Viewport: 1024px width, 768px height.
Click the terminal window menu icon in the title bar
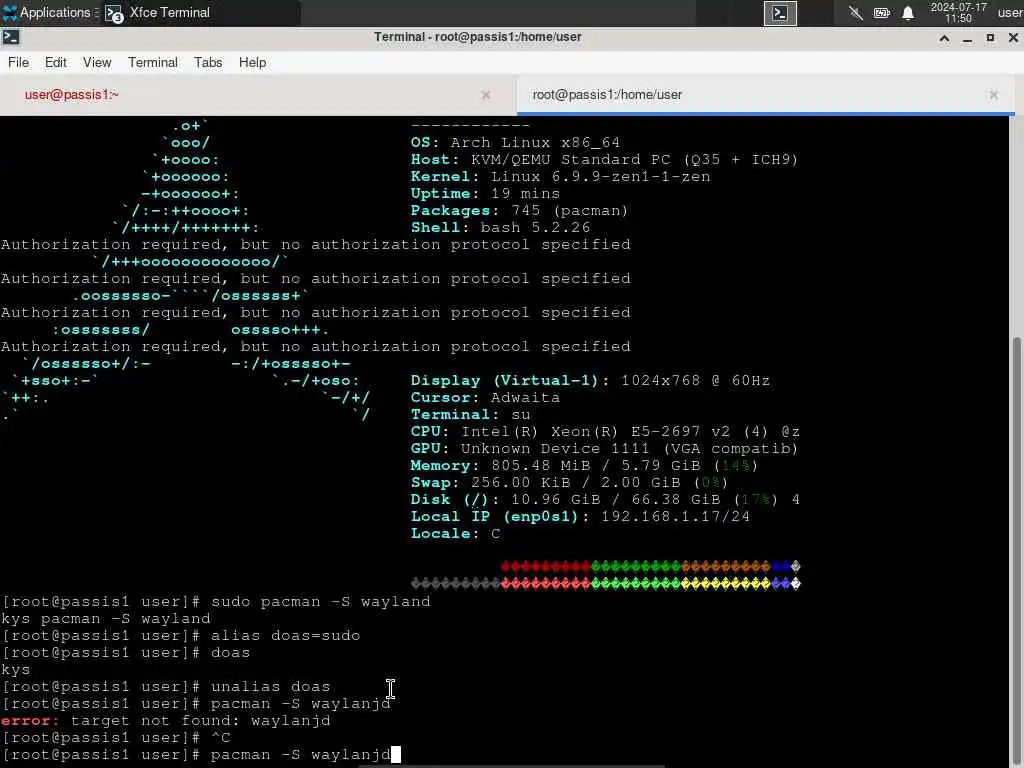point(11,37)
